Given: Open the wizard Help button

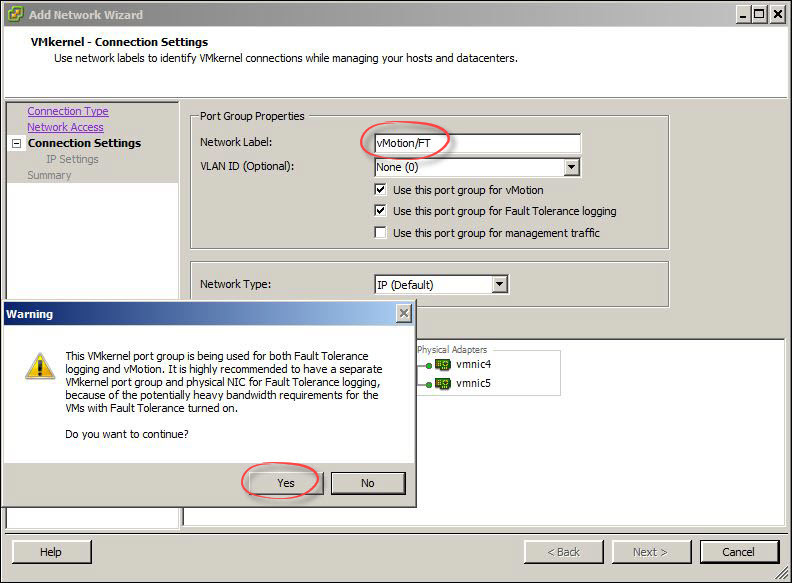Looking at the screenshot, I should pos(51,552).
